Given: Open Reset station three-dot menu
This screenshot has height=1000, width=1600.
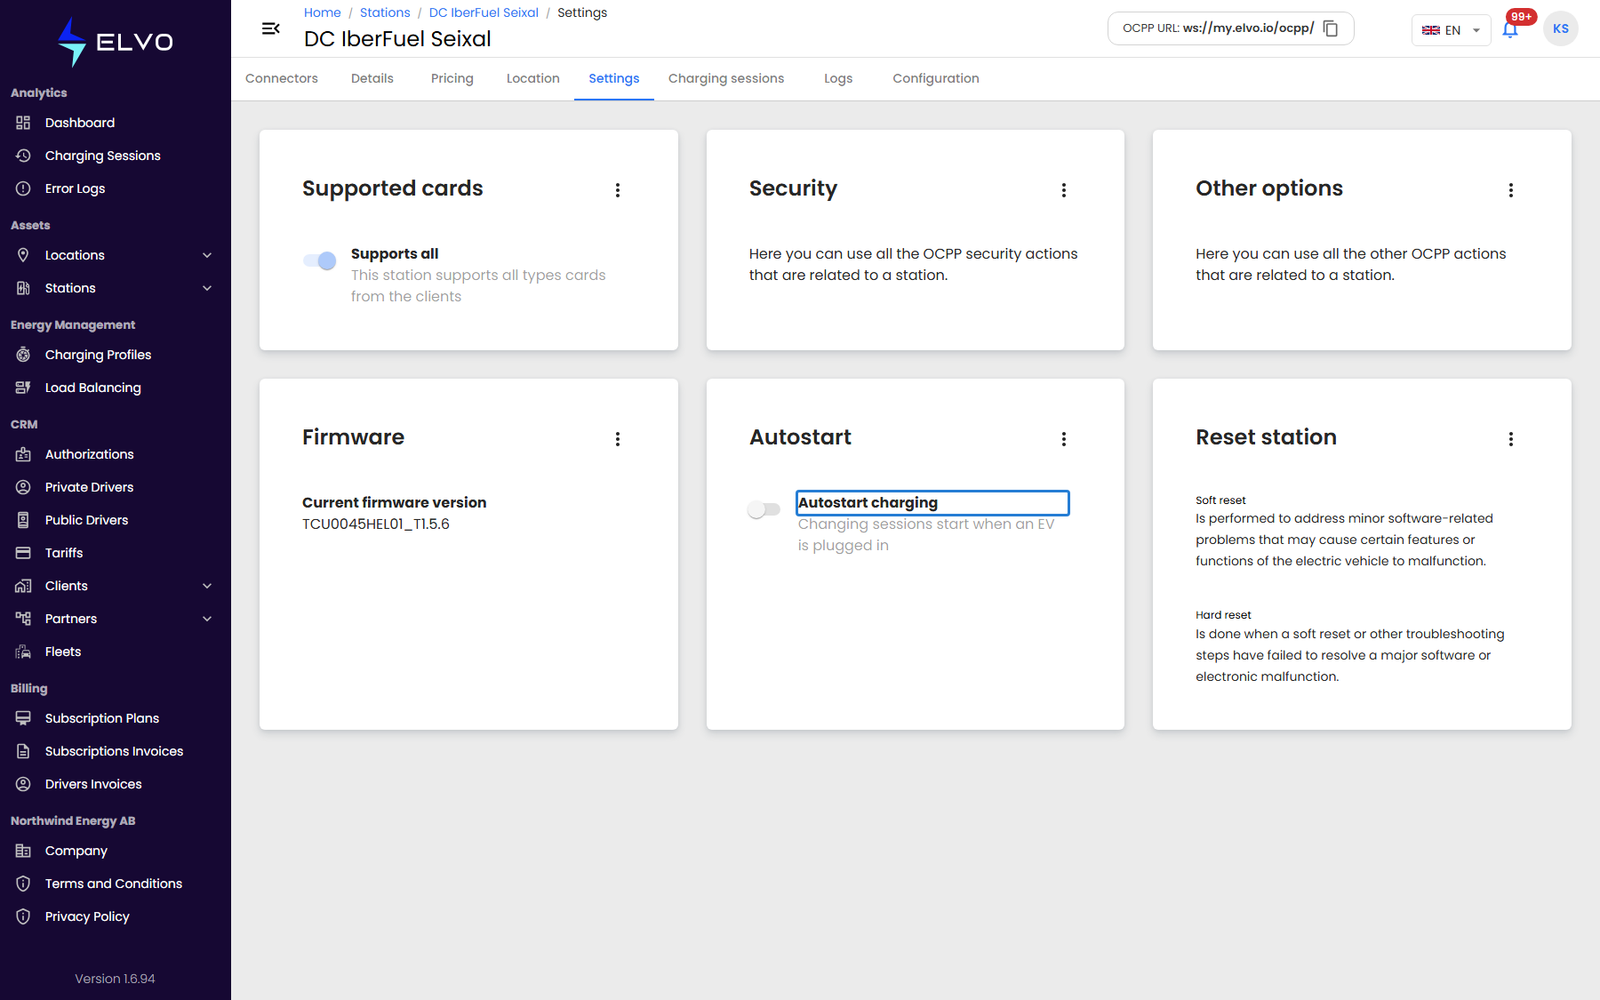Looking at the screenshot, I should [1511, 439].
